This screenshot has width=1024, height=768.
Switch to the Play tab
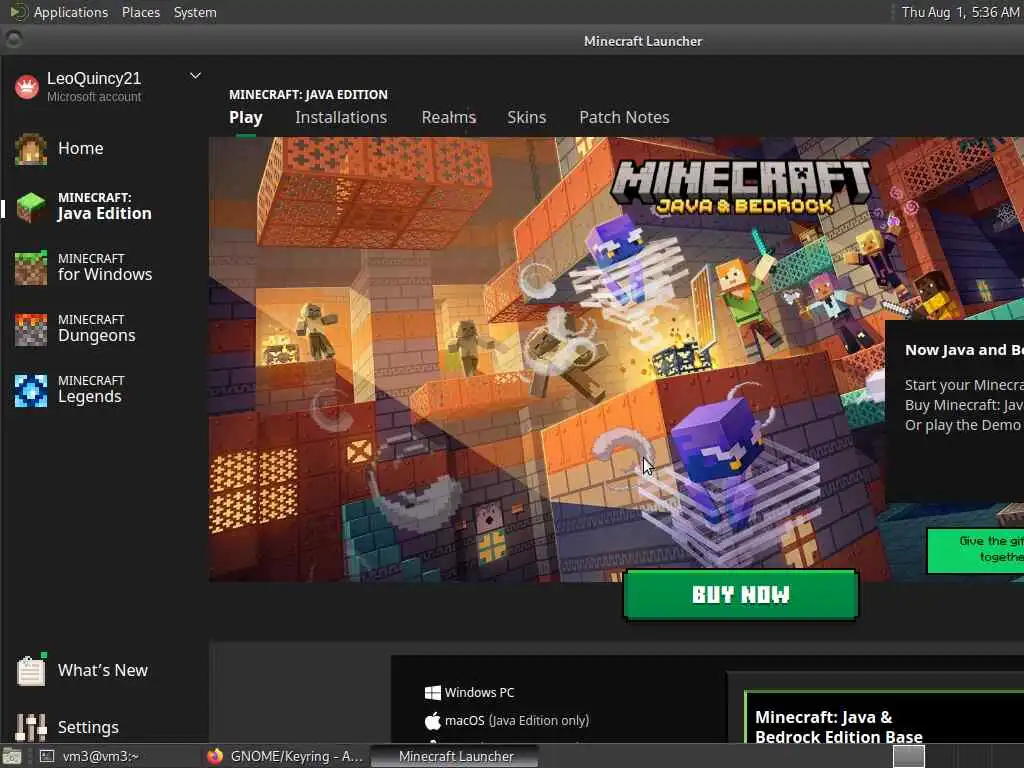[x=246, y=118]
